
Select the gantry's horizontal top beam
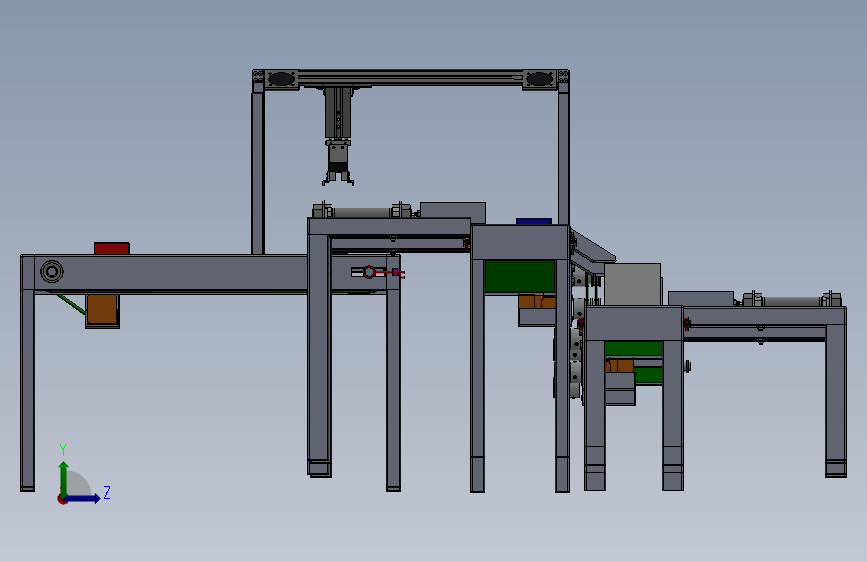click(x=410, y=78)
